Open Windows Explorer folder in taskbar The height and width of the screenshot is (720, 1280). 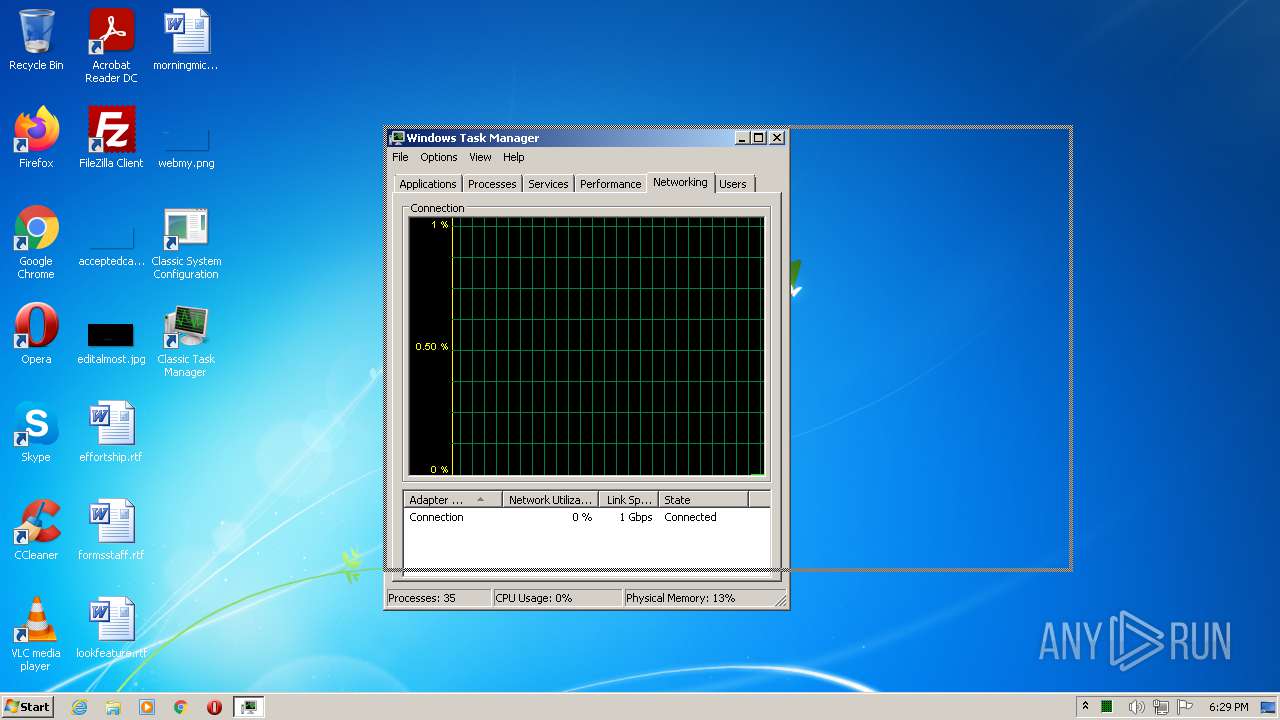(x=113, y=707)
